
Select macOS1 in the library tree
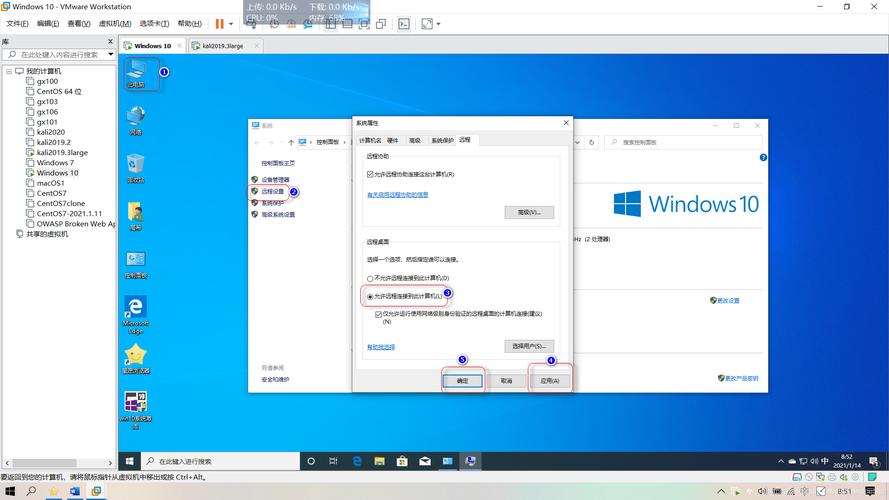click(45, 183)
